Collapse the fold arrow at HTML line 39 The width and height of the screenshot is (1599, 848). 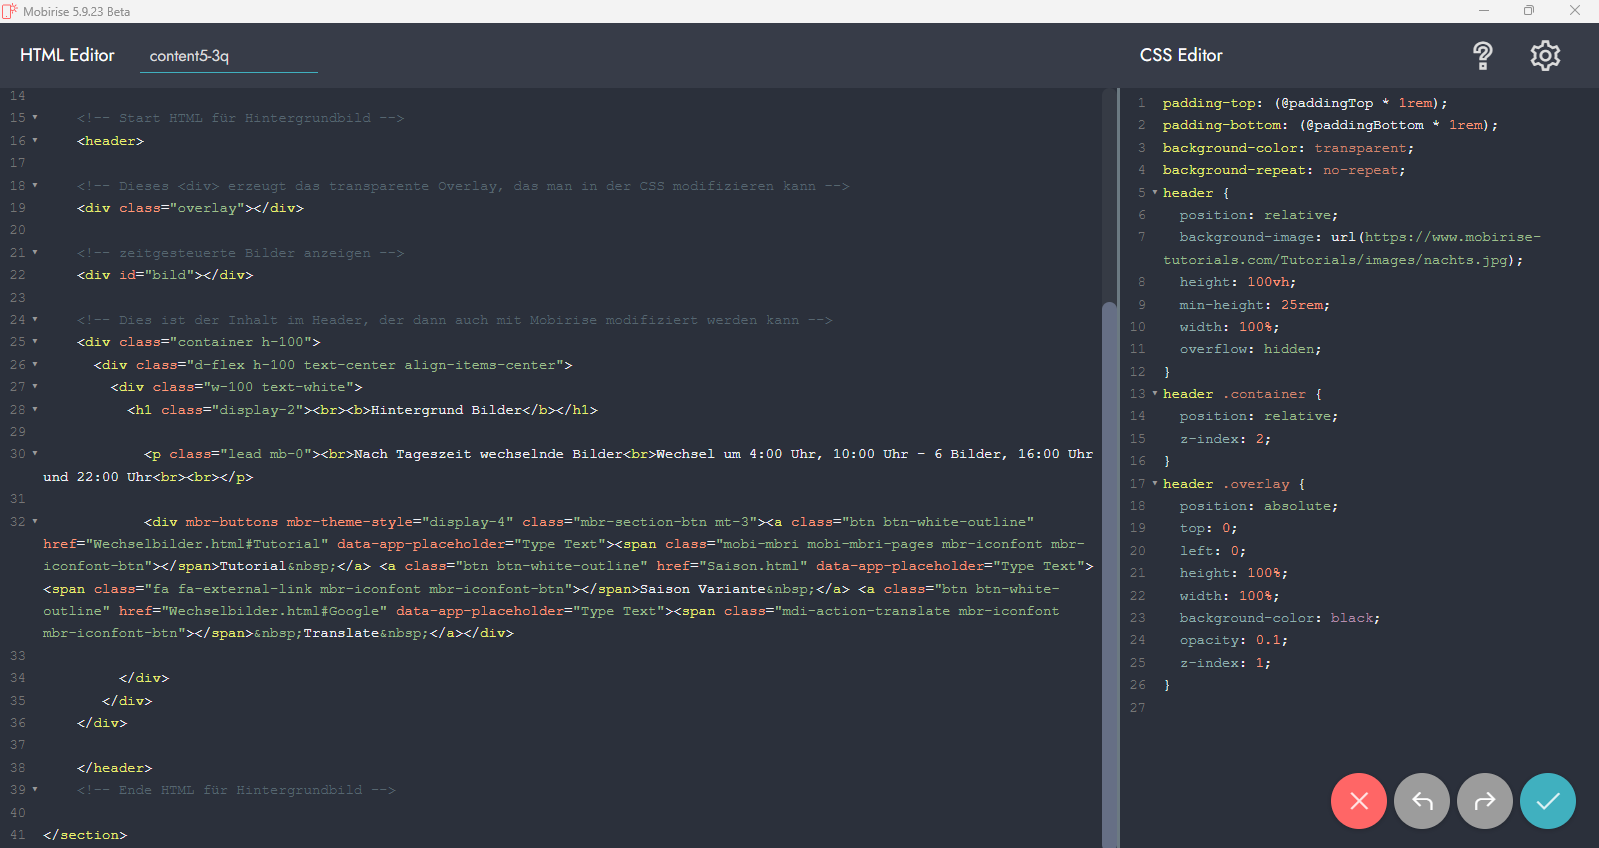[35, 790]
